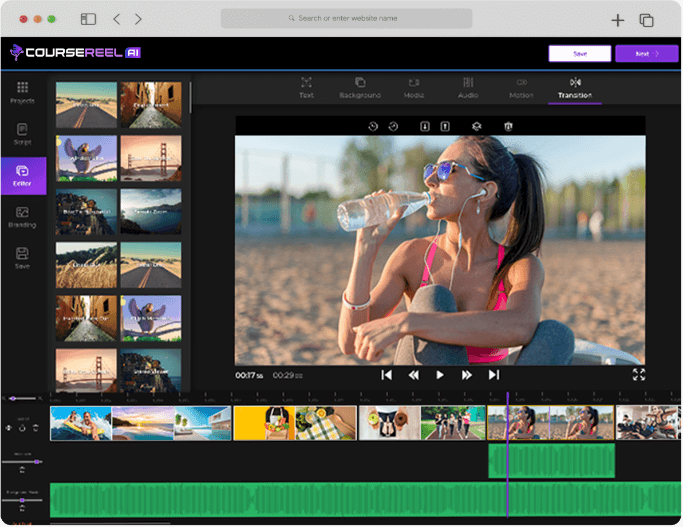The width and height of the screenshot is (683, 527).
Task: Select the bird cartoon transition thumbnail
Action: [x=86, y=157]
